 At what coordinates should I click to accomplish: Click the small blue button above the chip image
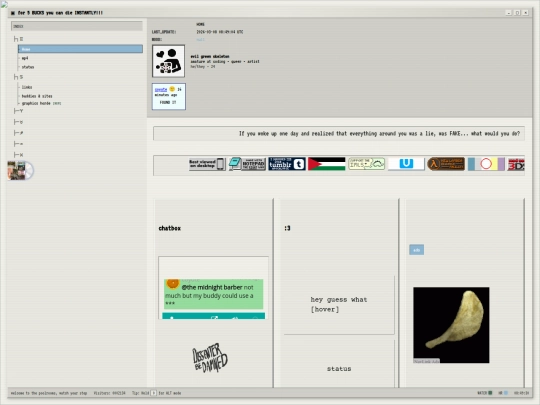coord(416,250)
